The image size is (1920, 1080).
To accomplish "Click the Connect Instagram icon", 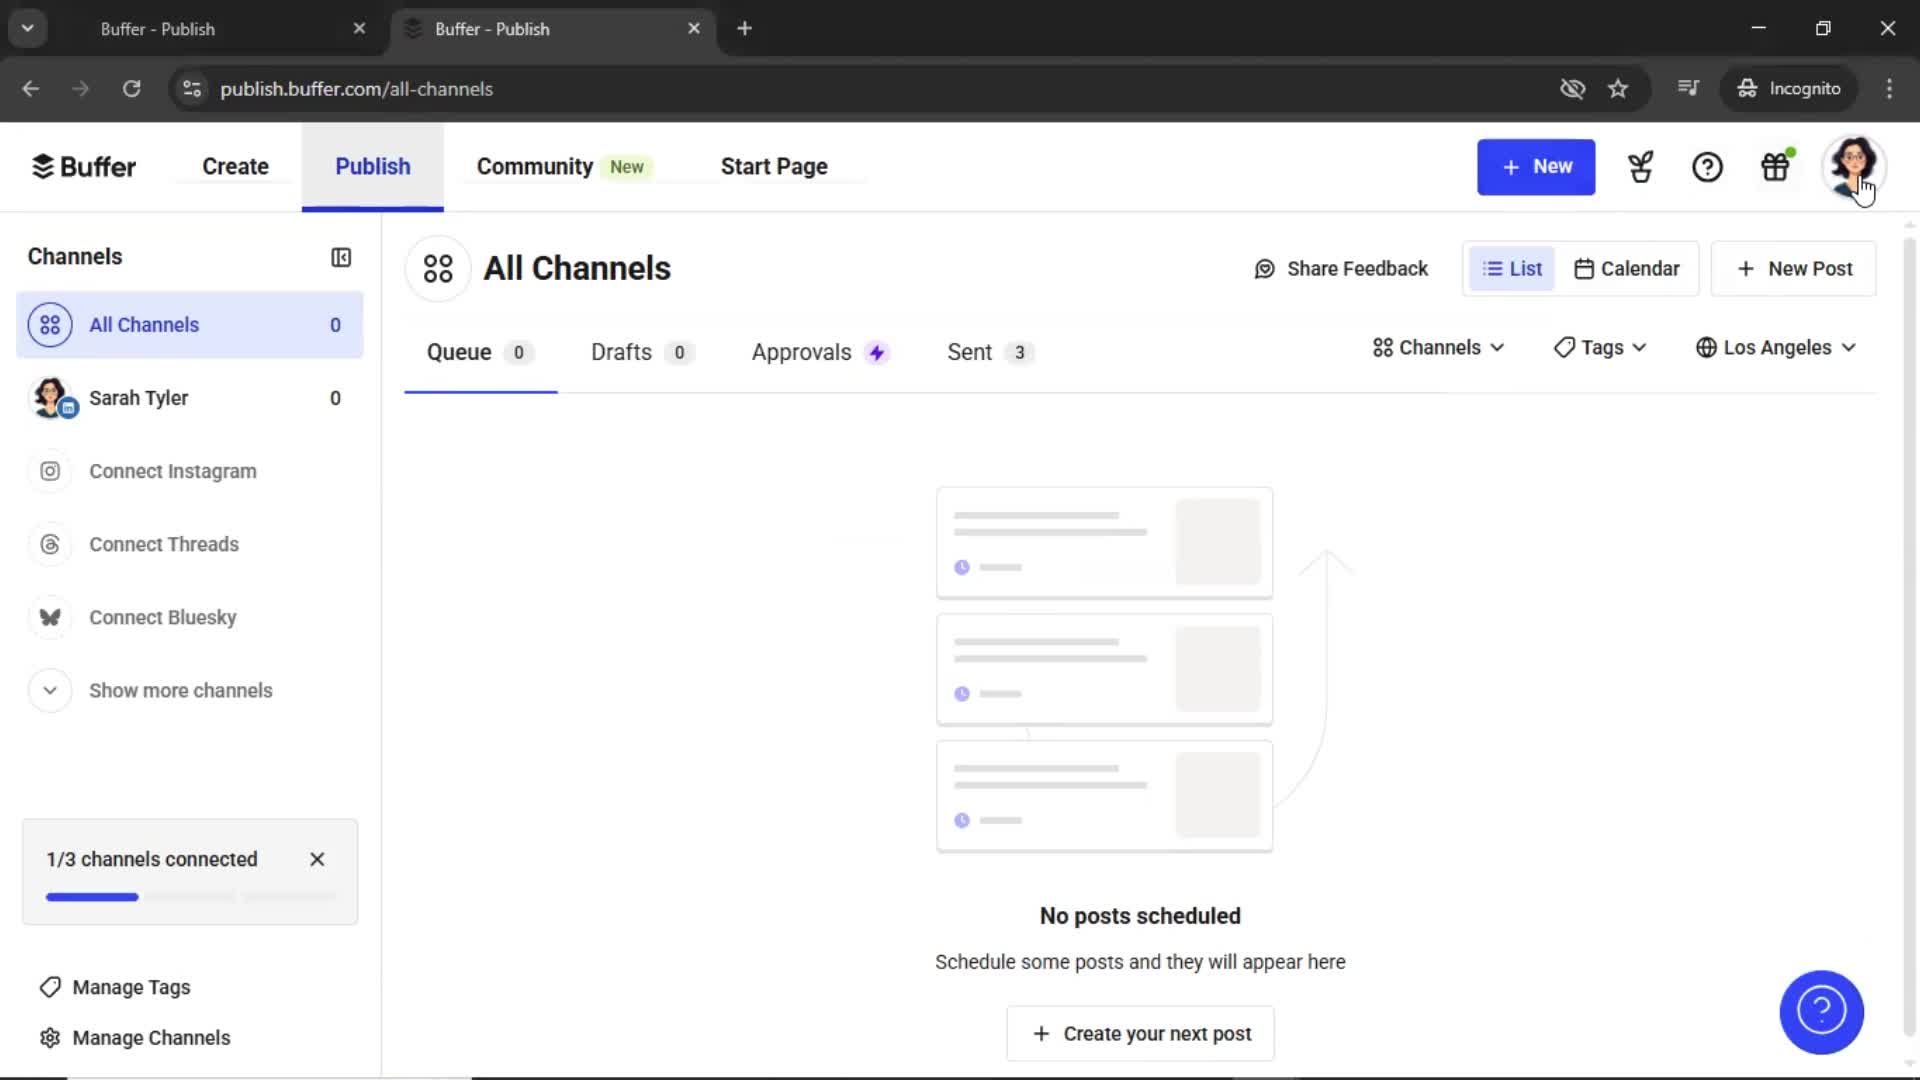I will 50,471.
